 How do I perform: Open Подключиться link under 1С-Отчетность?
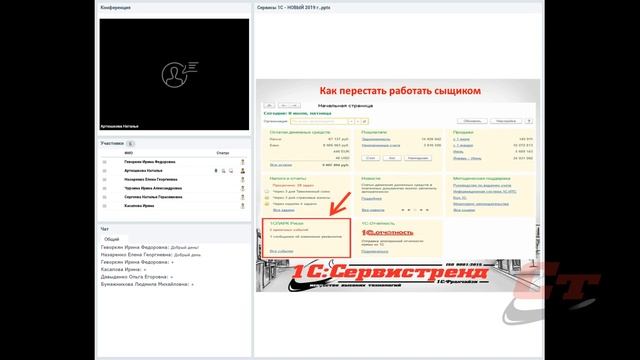click(375, 251)
